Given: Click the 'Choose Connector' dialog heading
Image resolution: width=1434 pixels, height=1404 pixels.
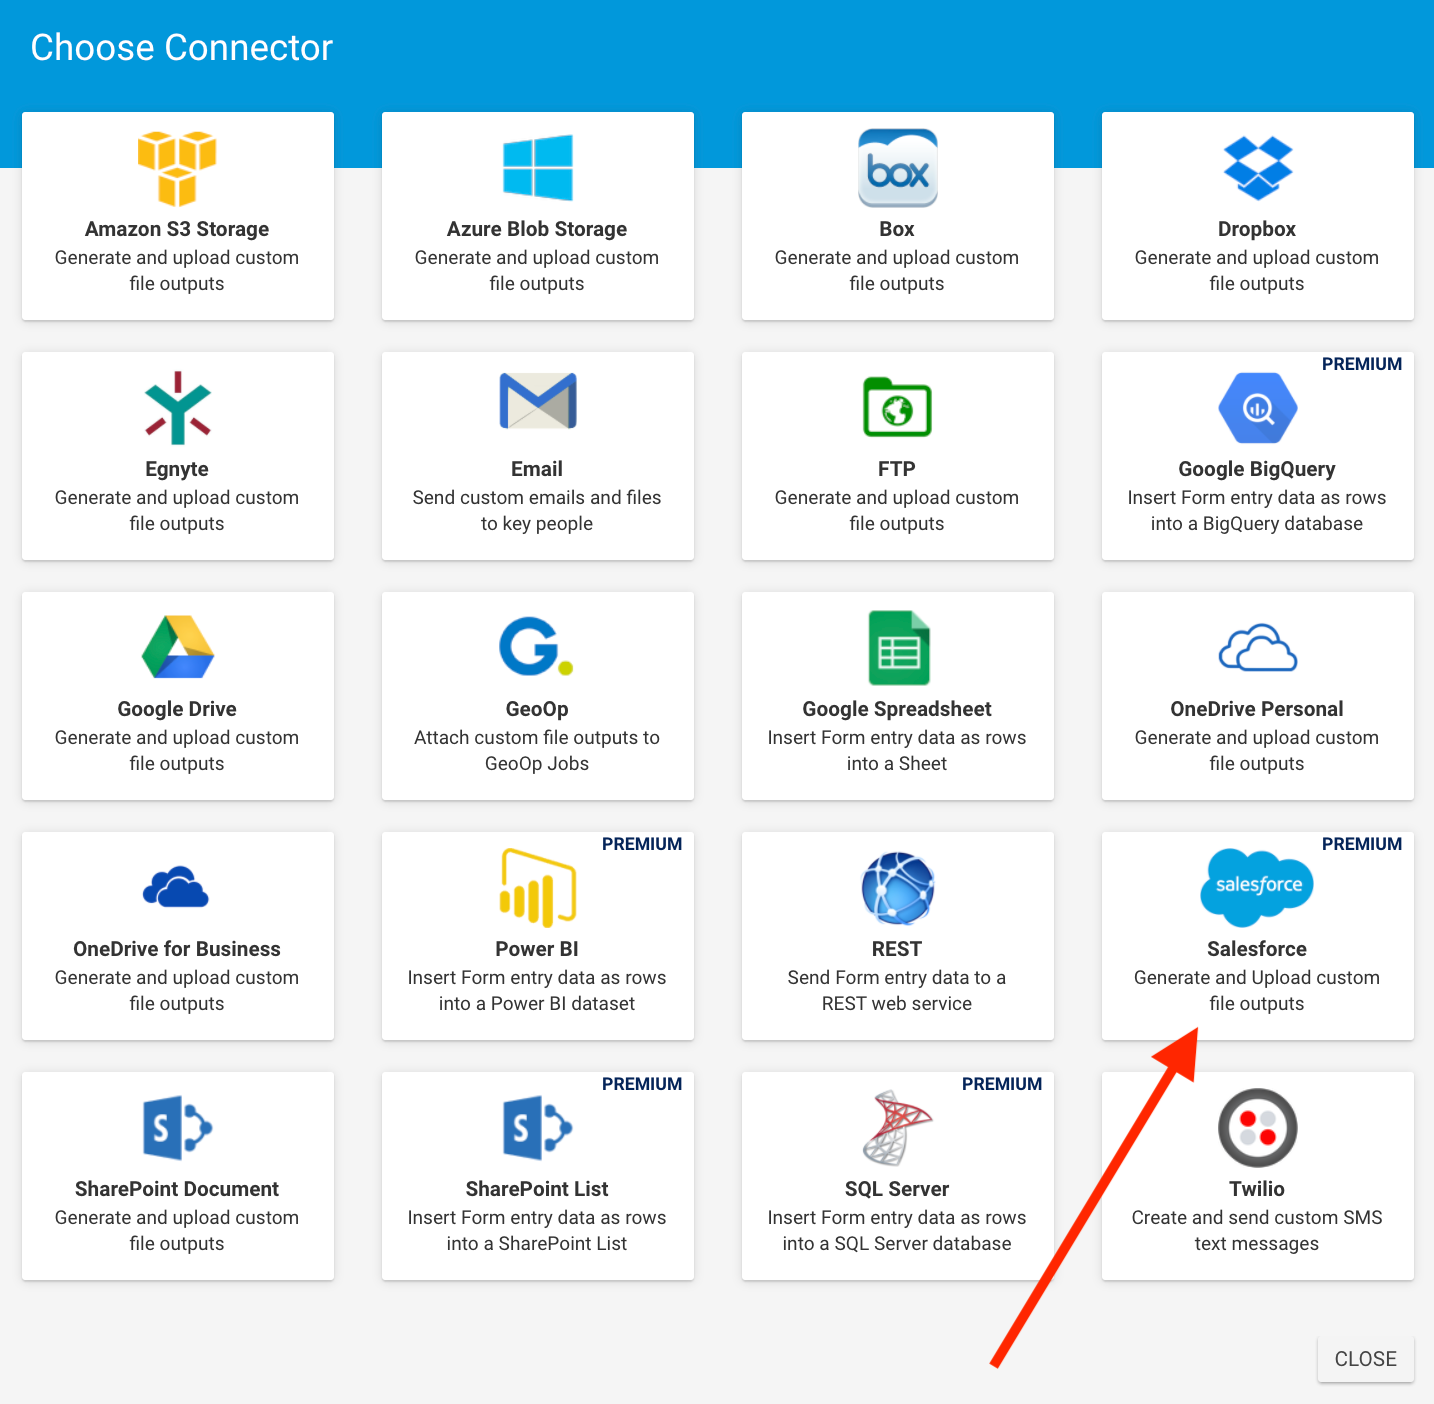Looking at the screenshot, I should [181, 48].
